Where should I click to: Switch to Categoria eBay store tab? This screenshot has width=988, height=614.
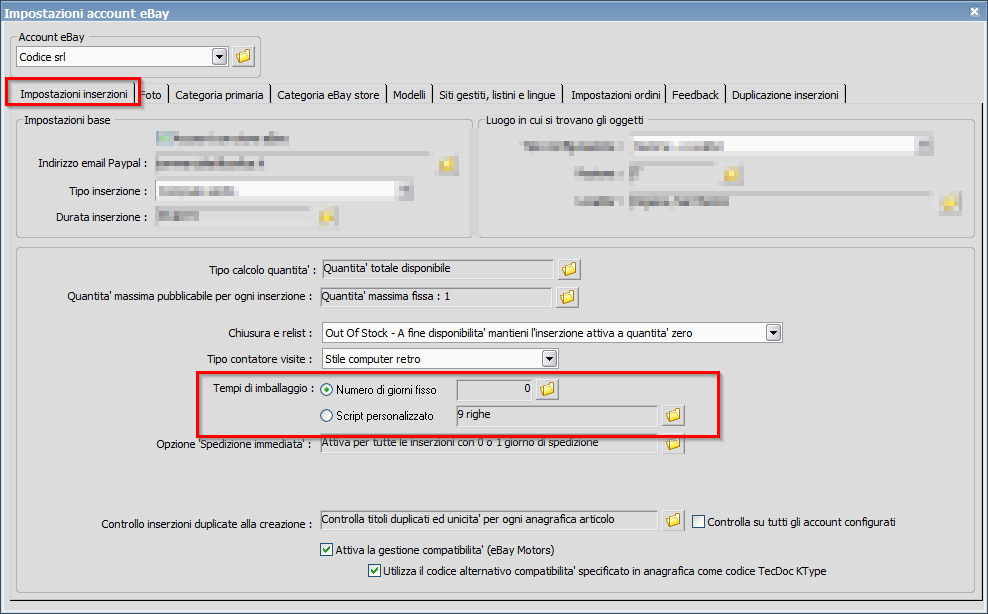click(328, 95)
